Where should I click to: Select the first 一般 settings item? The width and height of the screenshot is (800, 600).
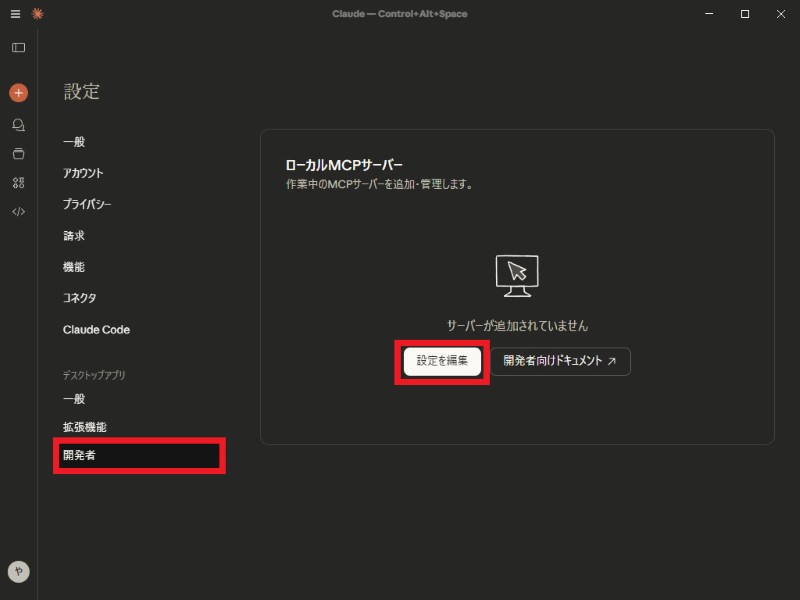pos(74,142)
